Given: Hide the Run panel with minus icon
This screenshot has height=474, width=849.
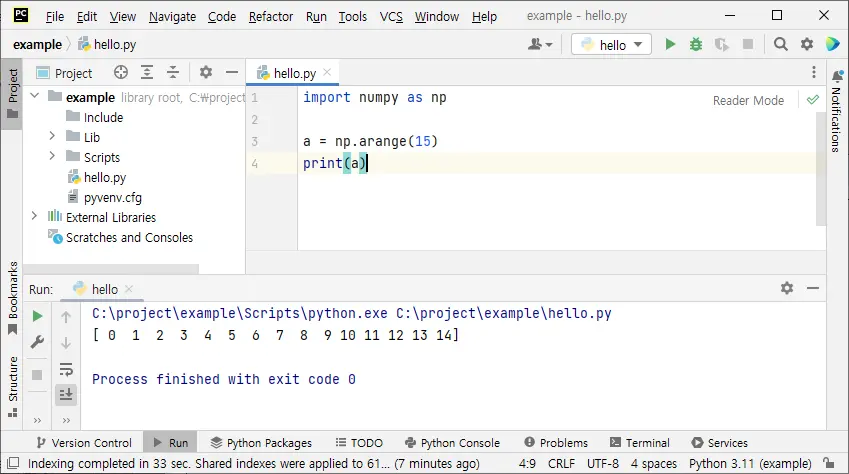Looking at the screenshot, I should 813,288.
